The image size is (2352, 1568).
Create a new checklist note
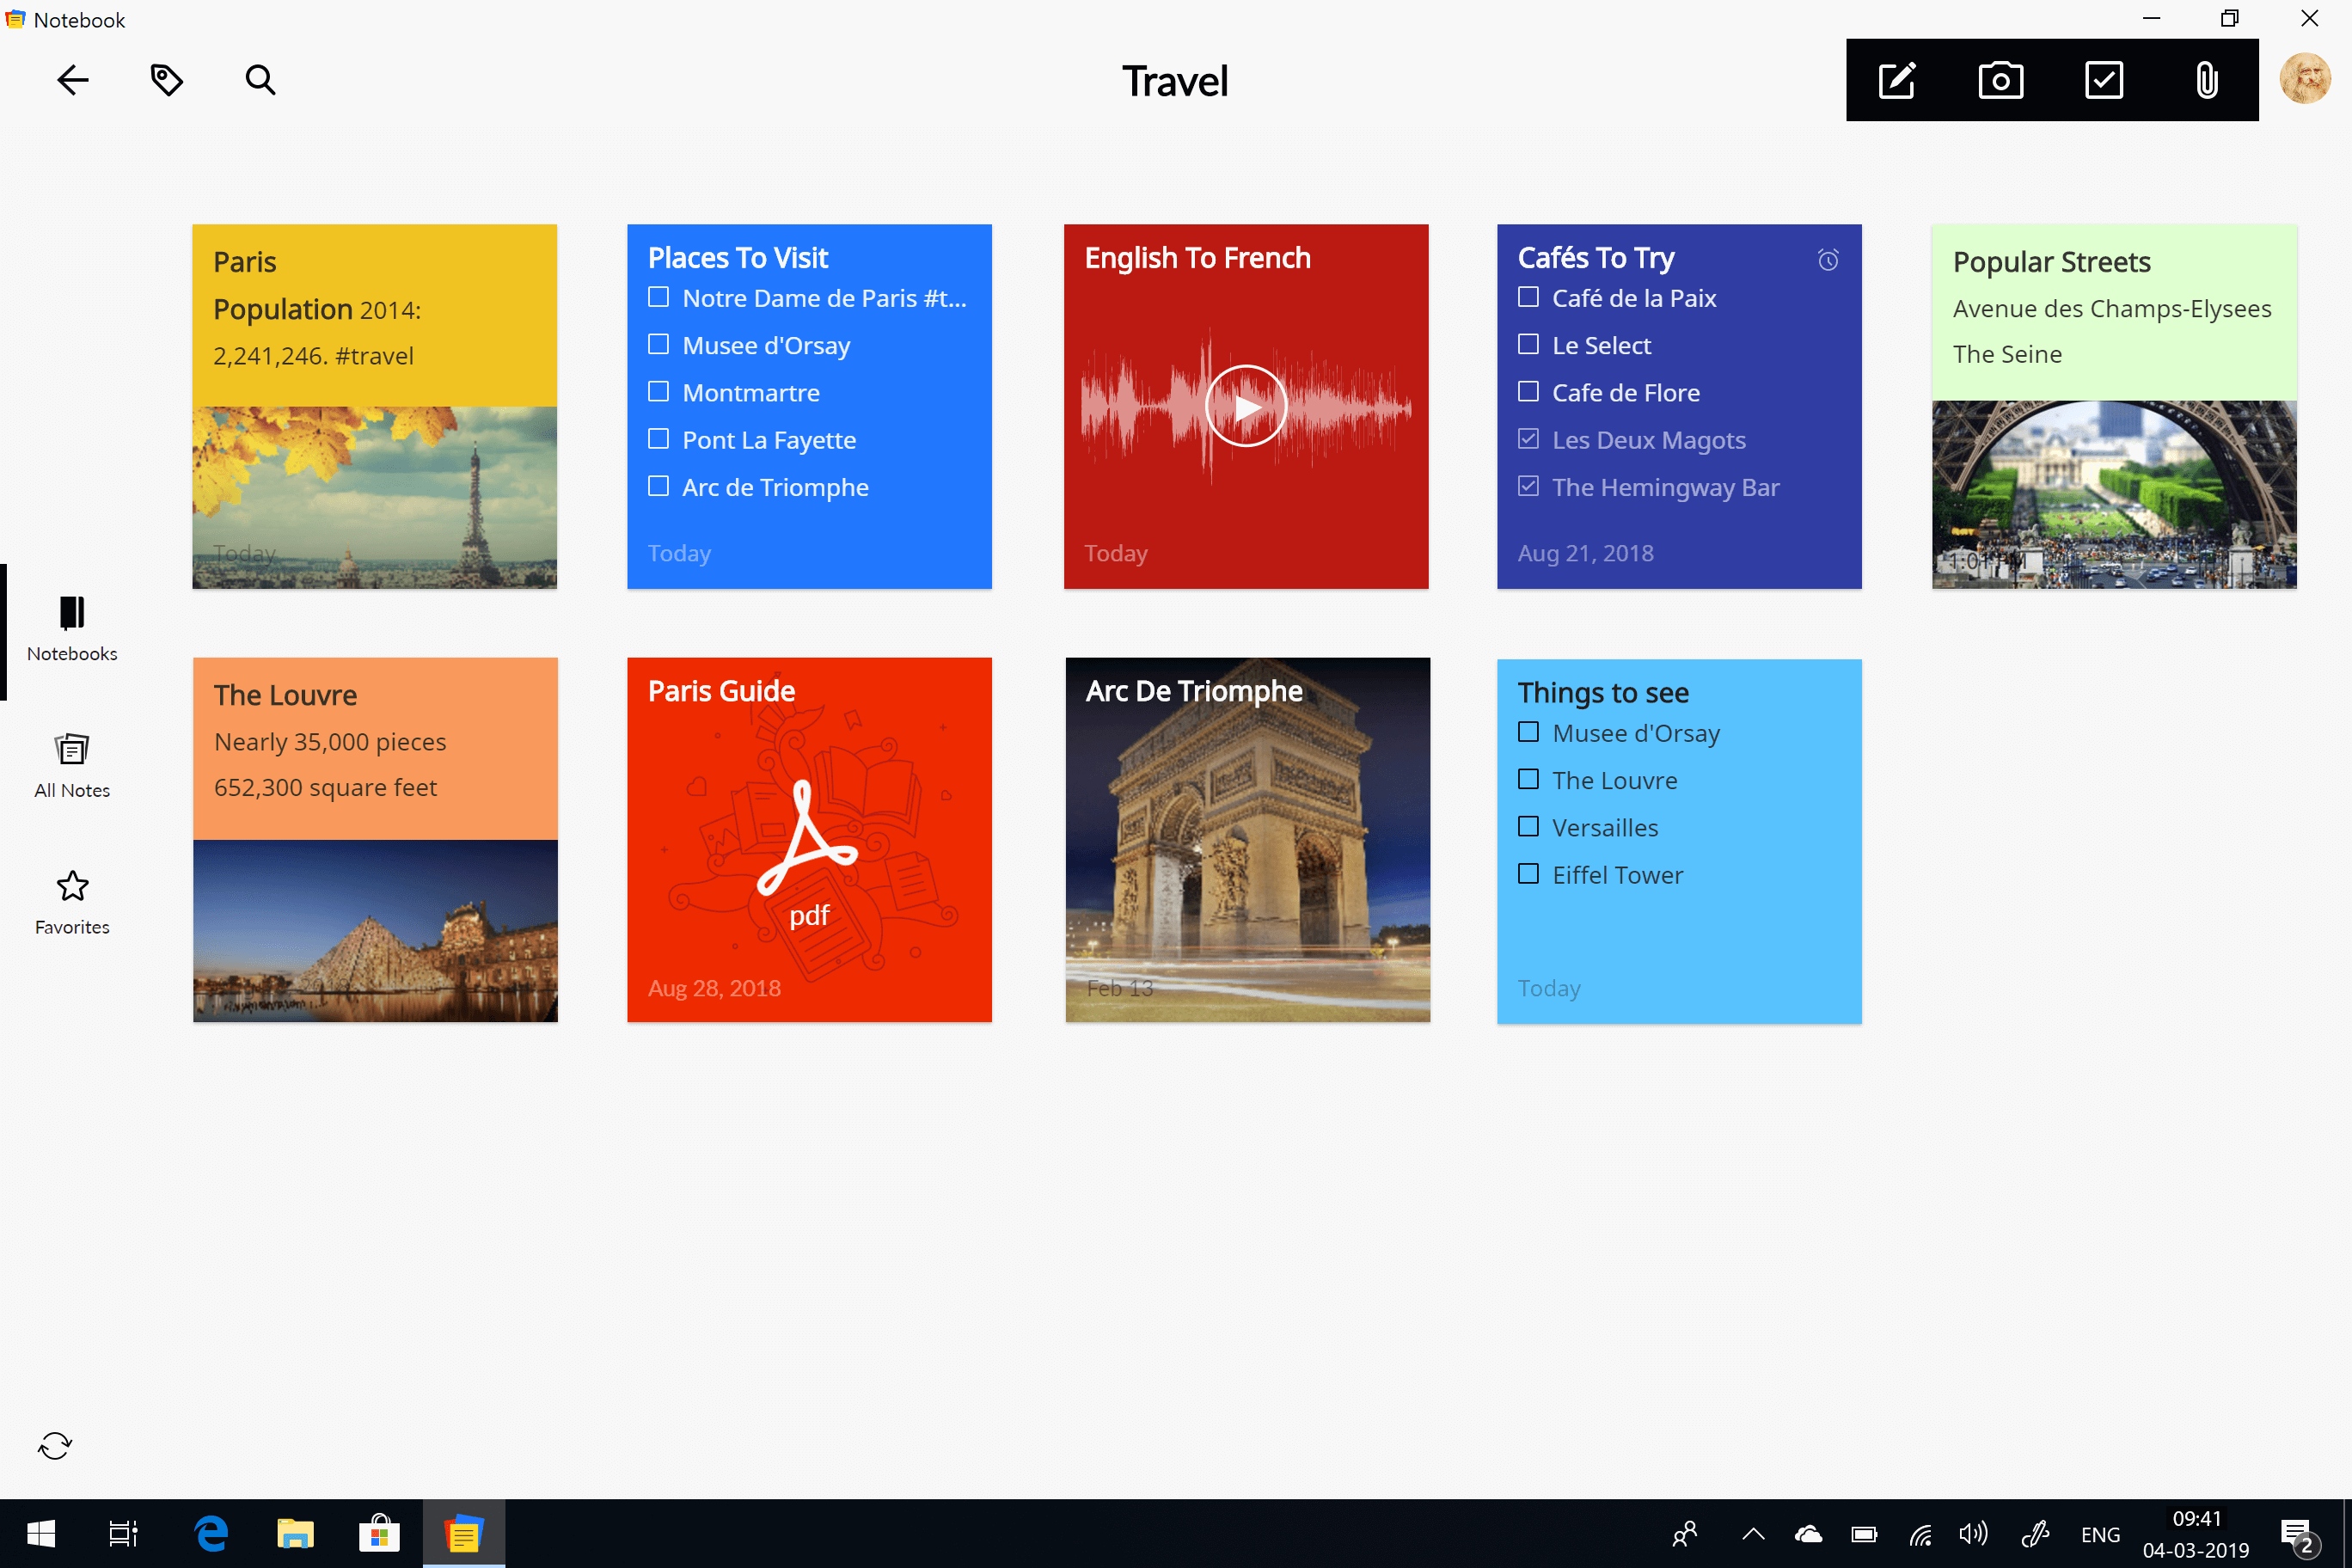(2104, 80)
